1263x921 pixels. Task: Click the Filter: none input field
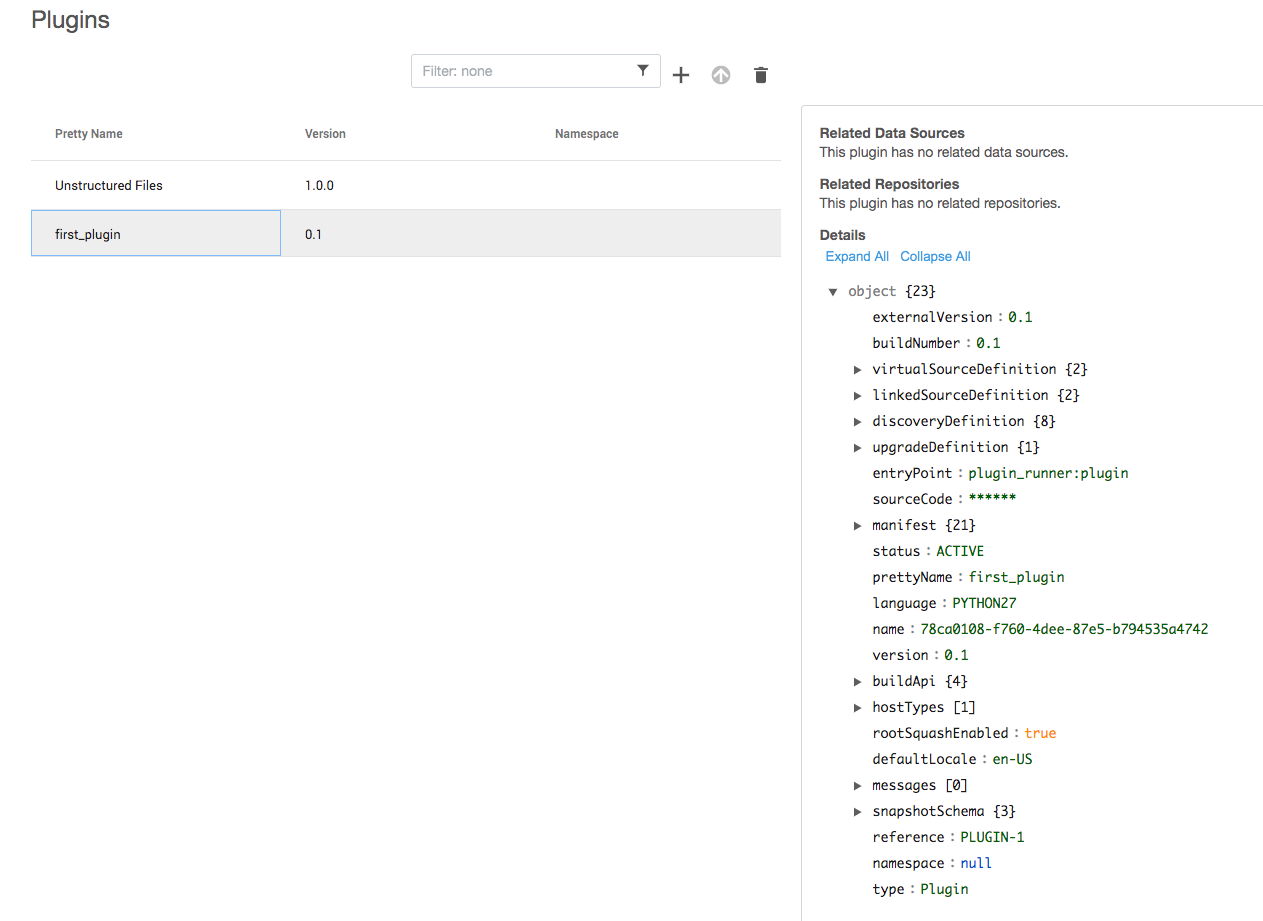[x=520, y=71]
